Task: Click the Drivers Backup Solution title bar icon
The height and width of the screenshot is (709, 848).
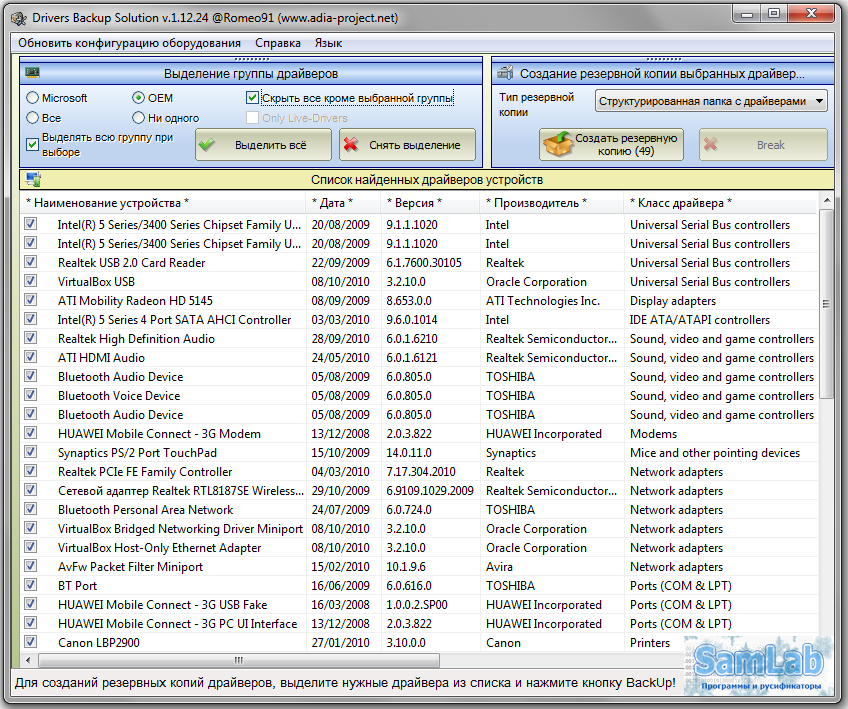Action: coord(19,18)
